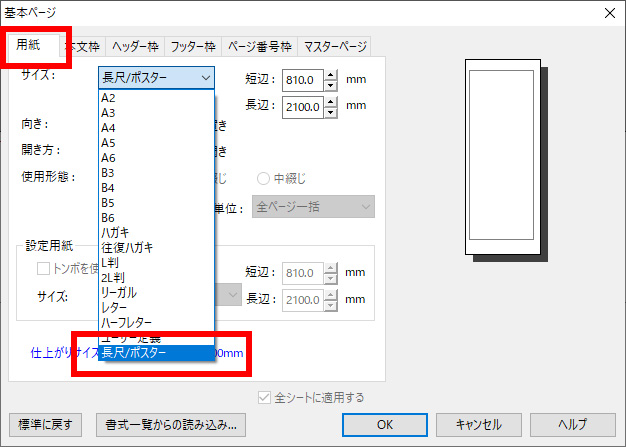
Task: Choose B6 from the size list
Action: (156, 218)
